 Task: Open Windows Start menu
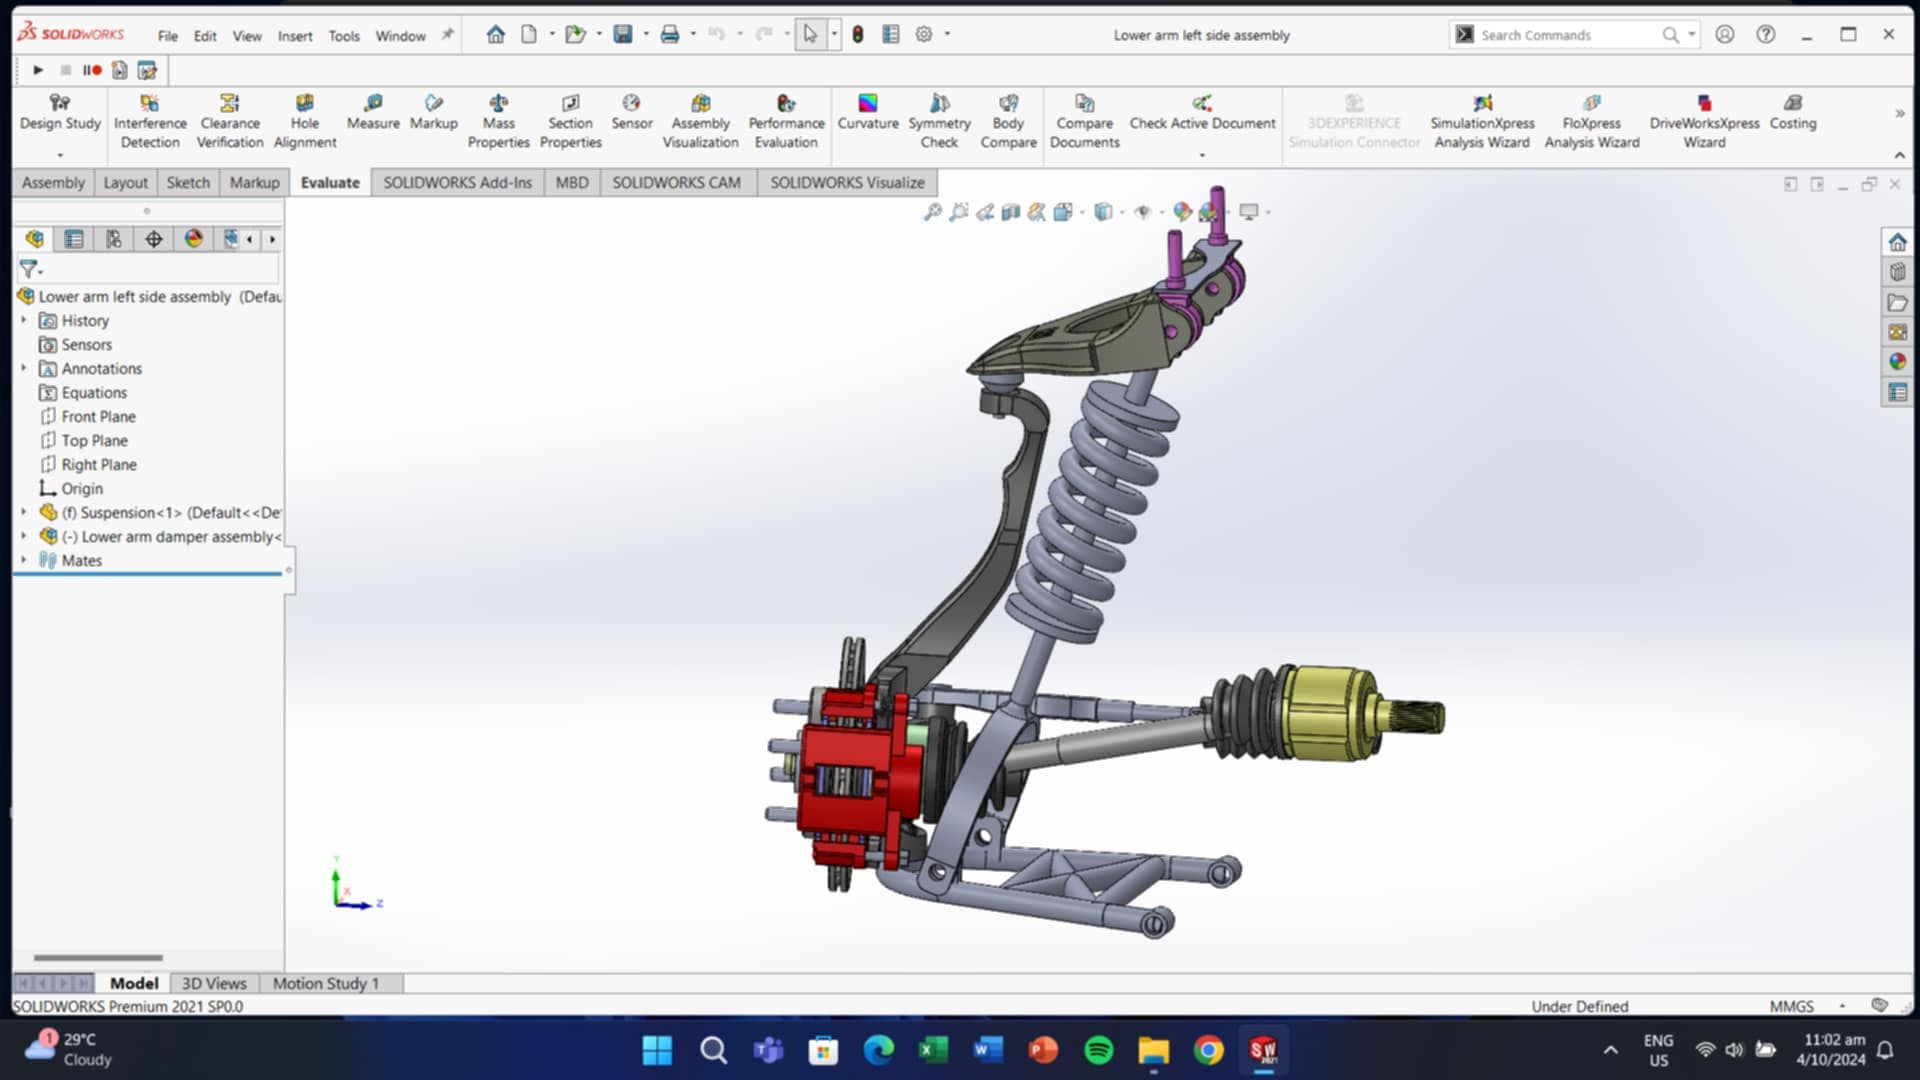click(657, 1050)
